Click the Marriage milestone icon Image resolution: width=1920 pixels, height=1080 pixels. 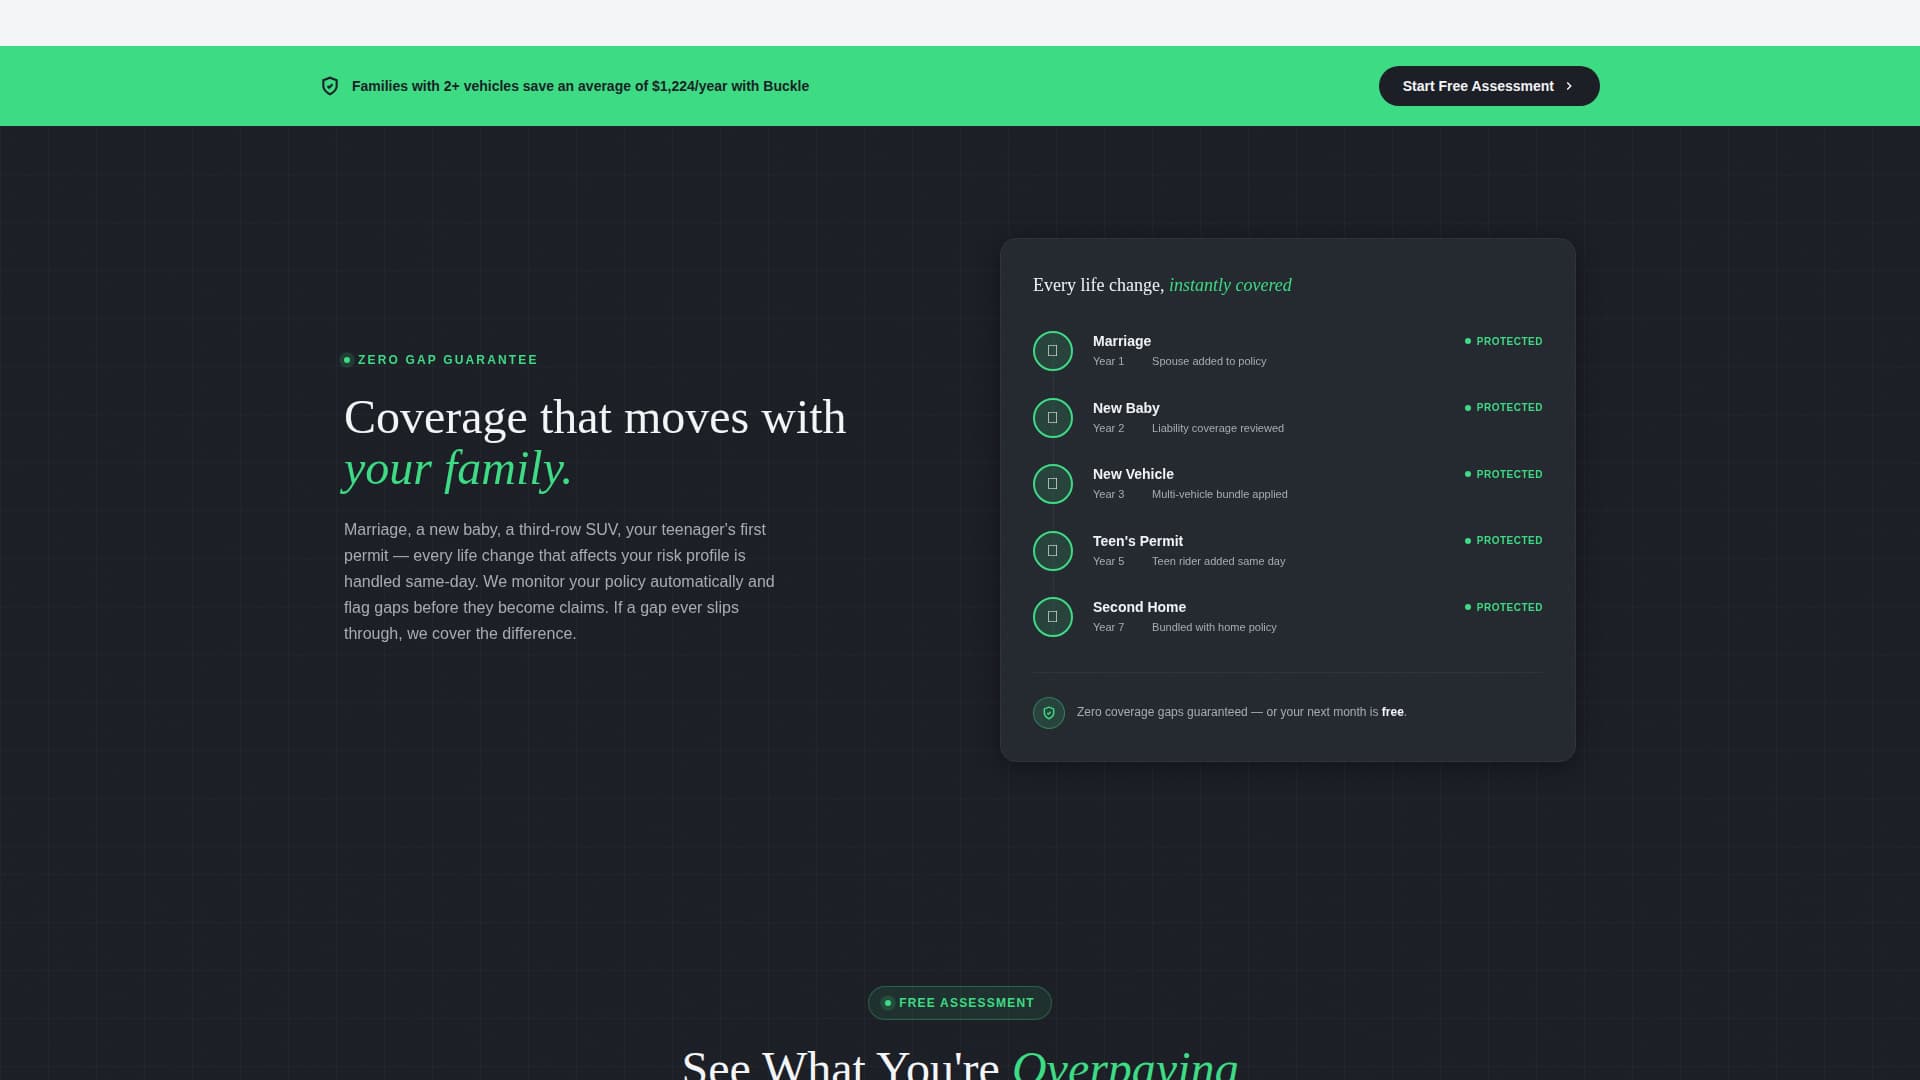pyautogui.click(x=1052, y=350)
